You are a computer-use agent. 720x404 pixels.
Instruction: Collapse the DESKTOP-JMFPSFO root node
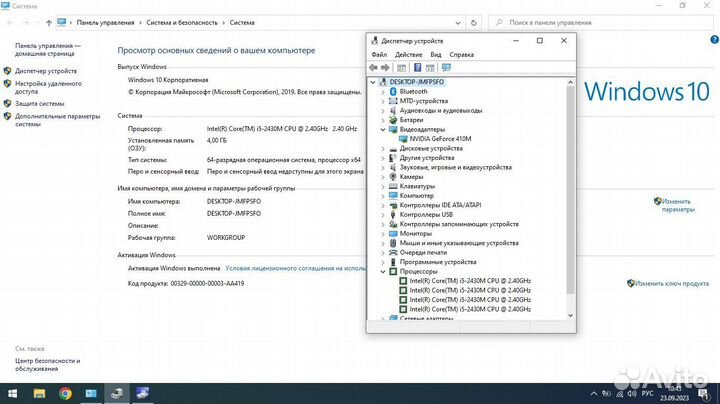[373, 82]
